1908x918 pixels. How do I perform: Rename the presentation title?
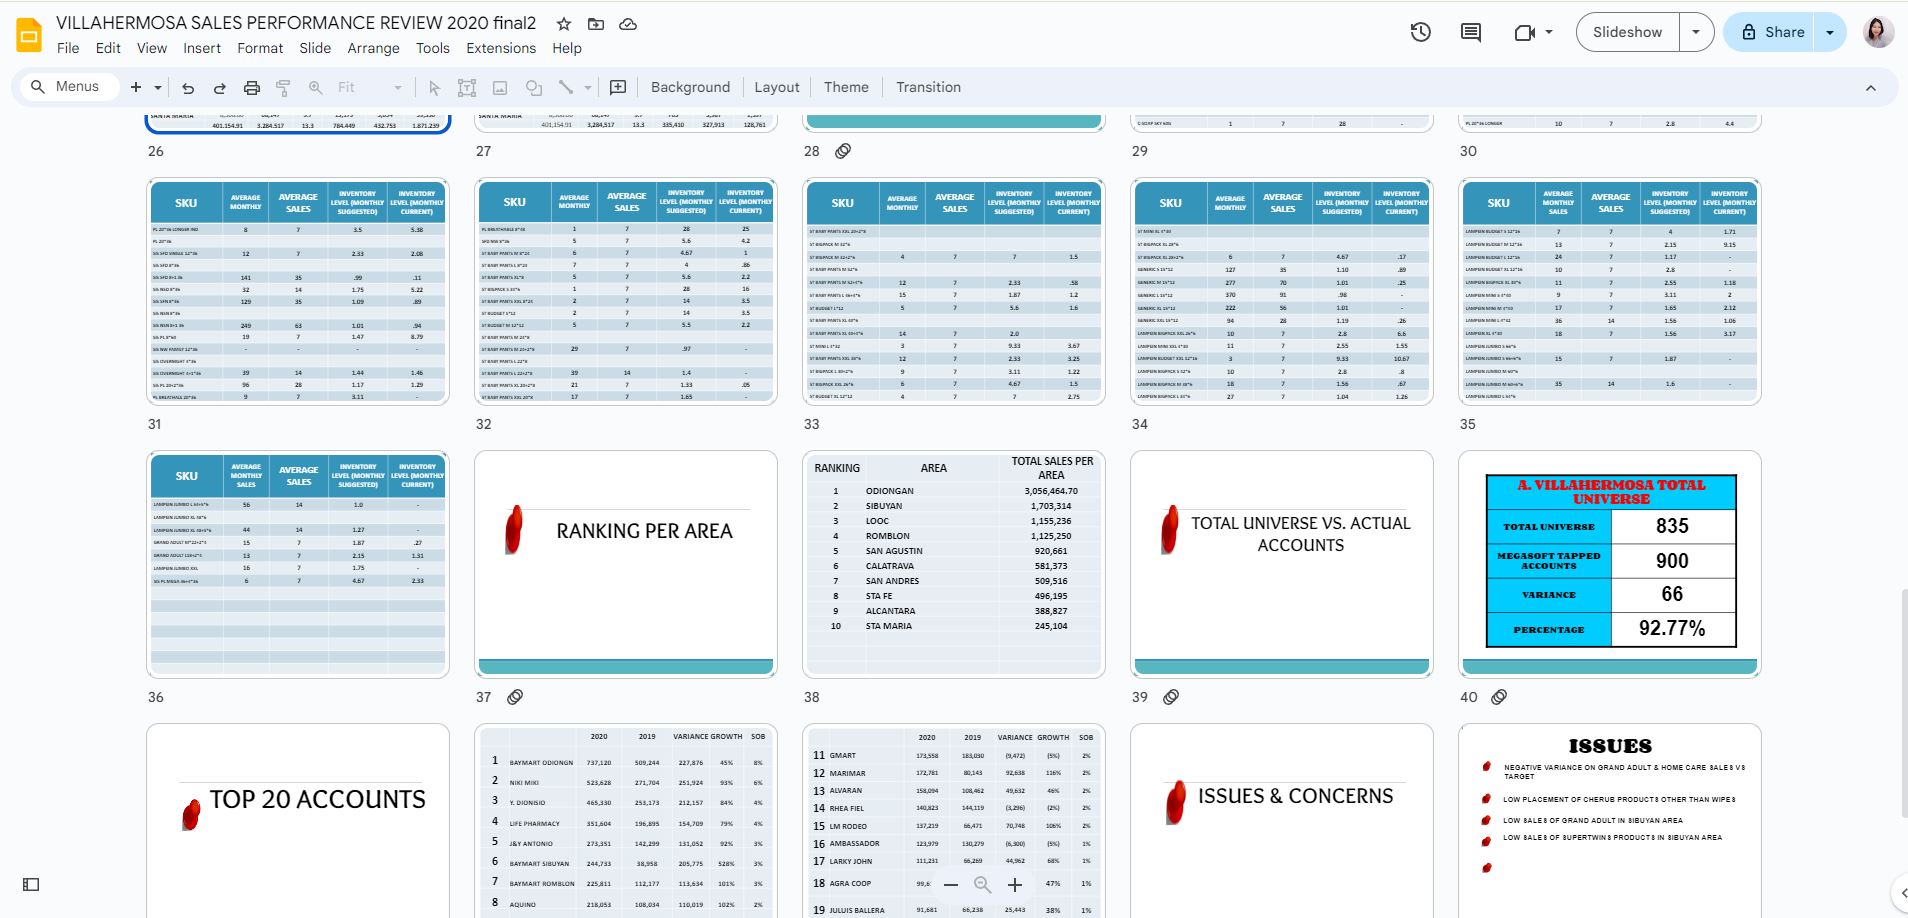pos(296,23)
